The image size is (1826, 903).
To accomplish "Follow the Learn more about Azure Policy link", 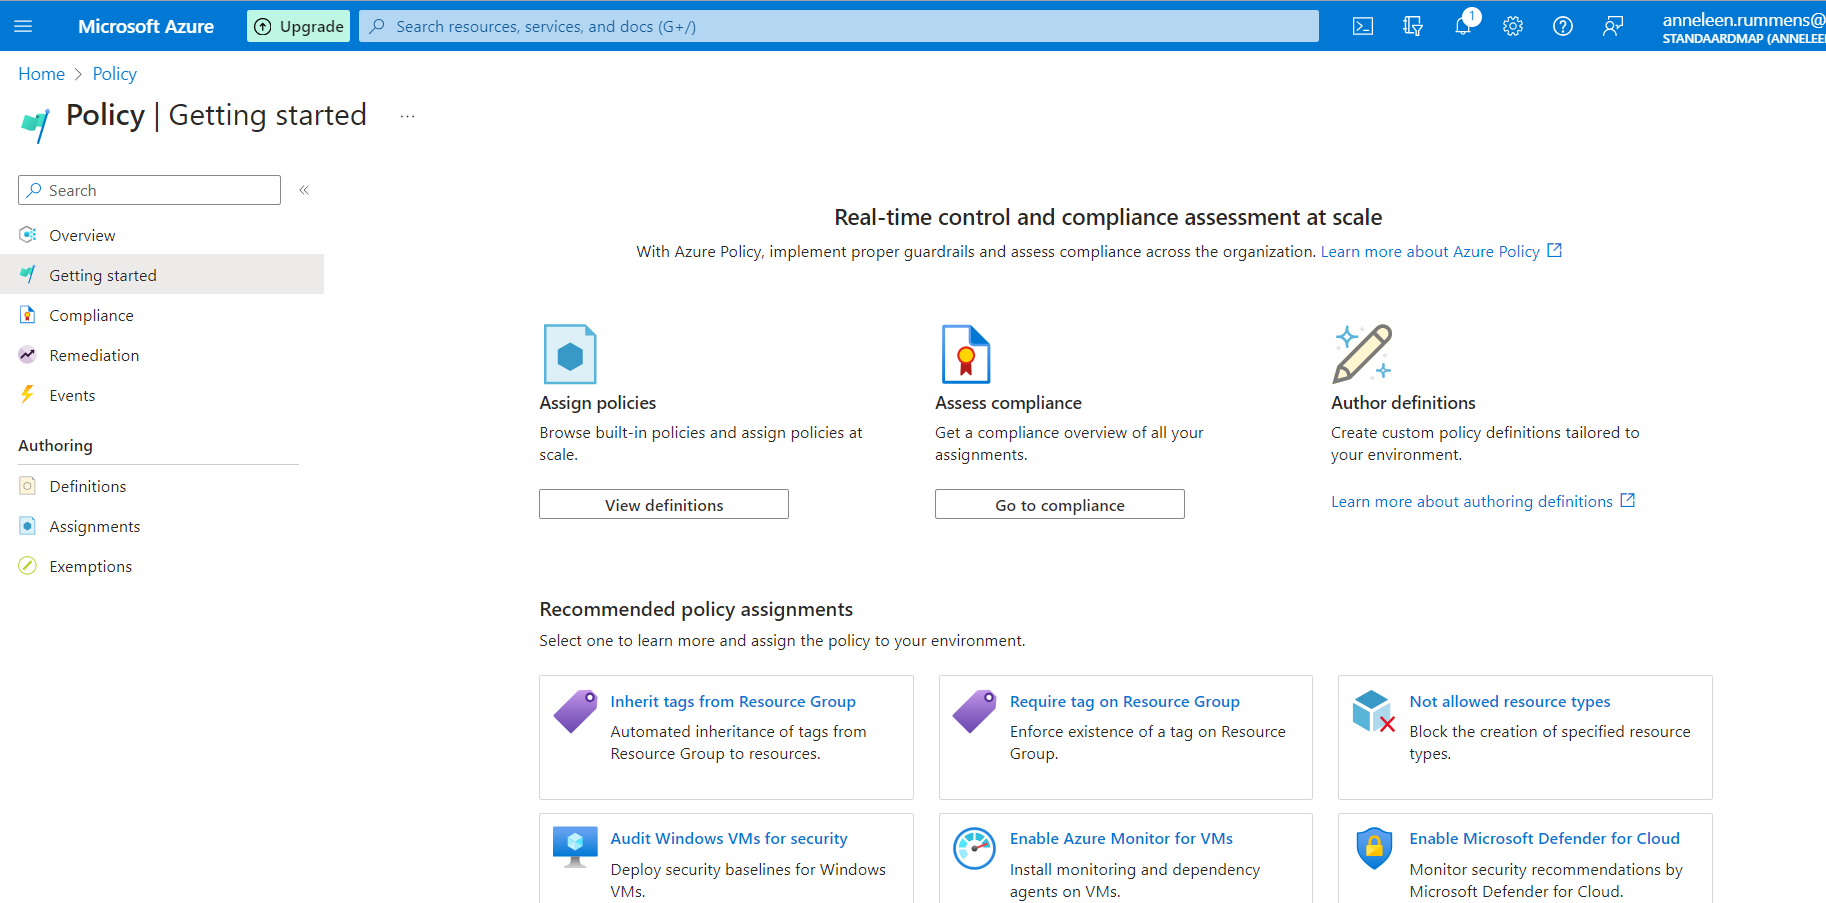I will pyautogui.click(x=1441, y=251).
